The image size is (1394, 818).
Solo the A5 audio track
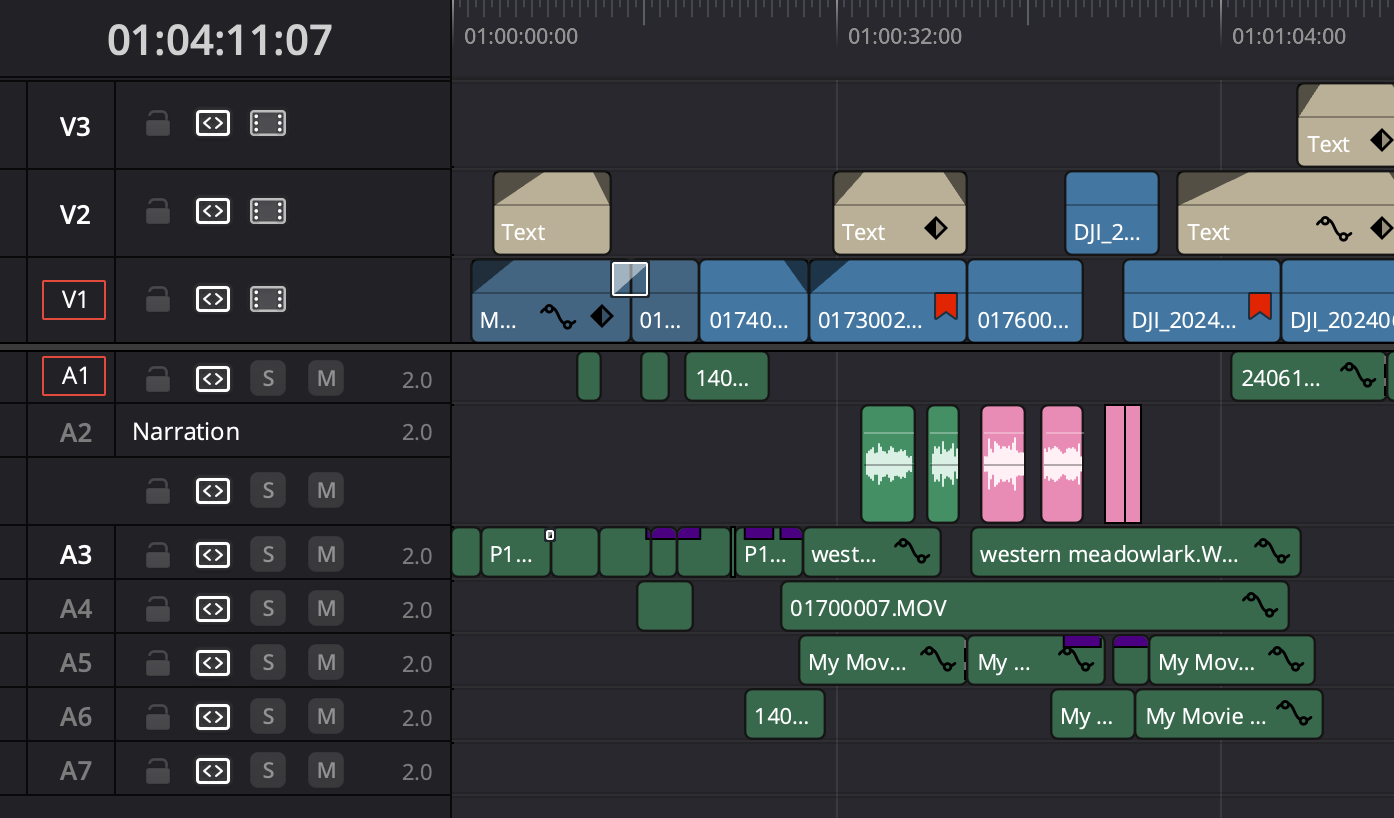268,662
